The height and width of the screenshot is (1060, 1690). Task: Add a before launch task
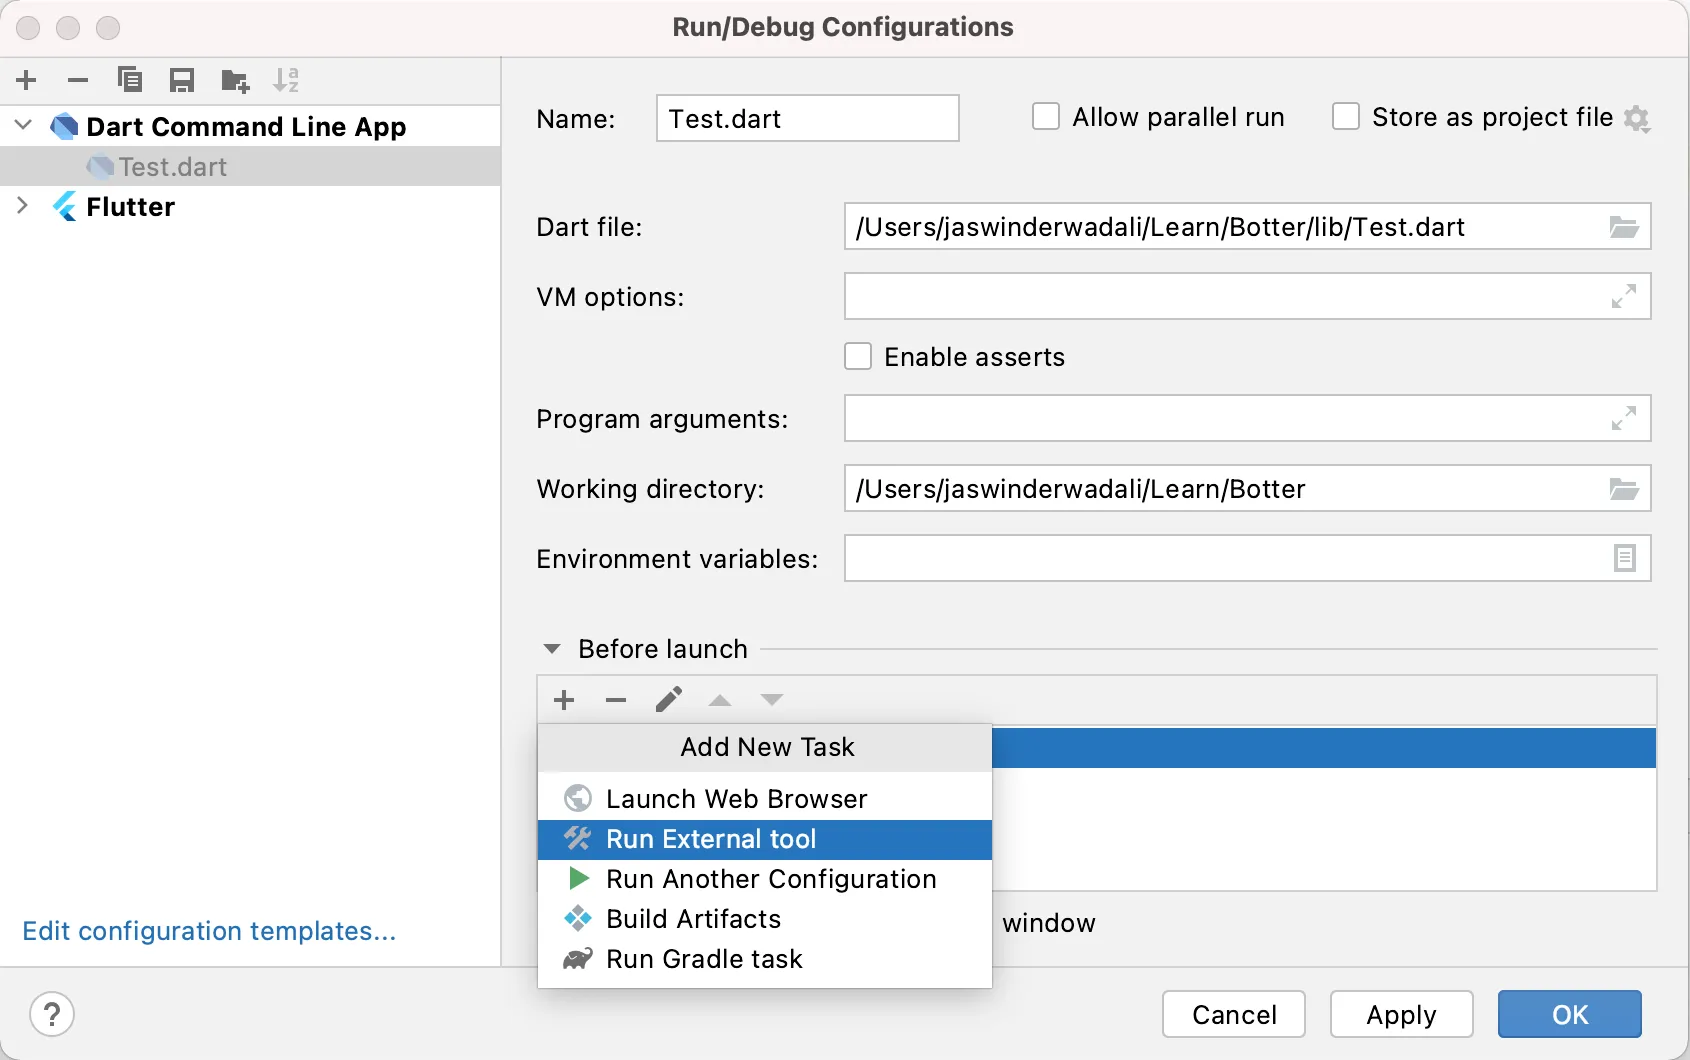click(564, 700)
